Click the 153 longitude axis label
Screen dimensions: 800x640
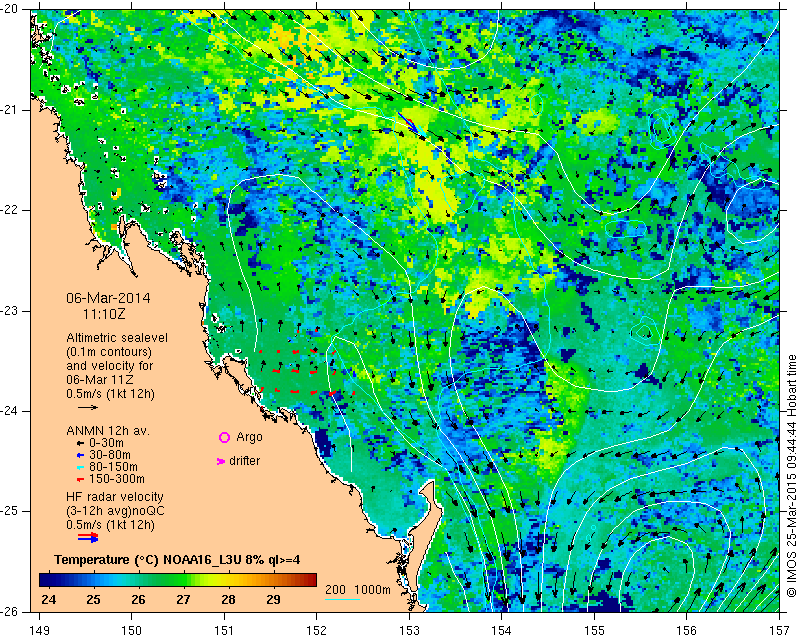point(409,631)
